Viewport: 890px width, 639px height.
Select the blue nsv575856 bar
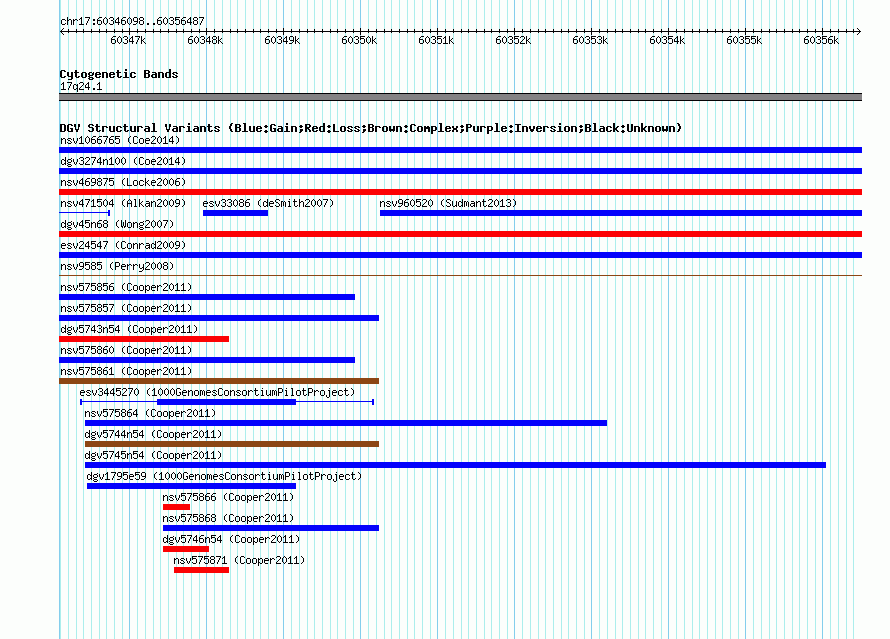point(207,297)
